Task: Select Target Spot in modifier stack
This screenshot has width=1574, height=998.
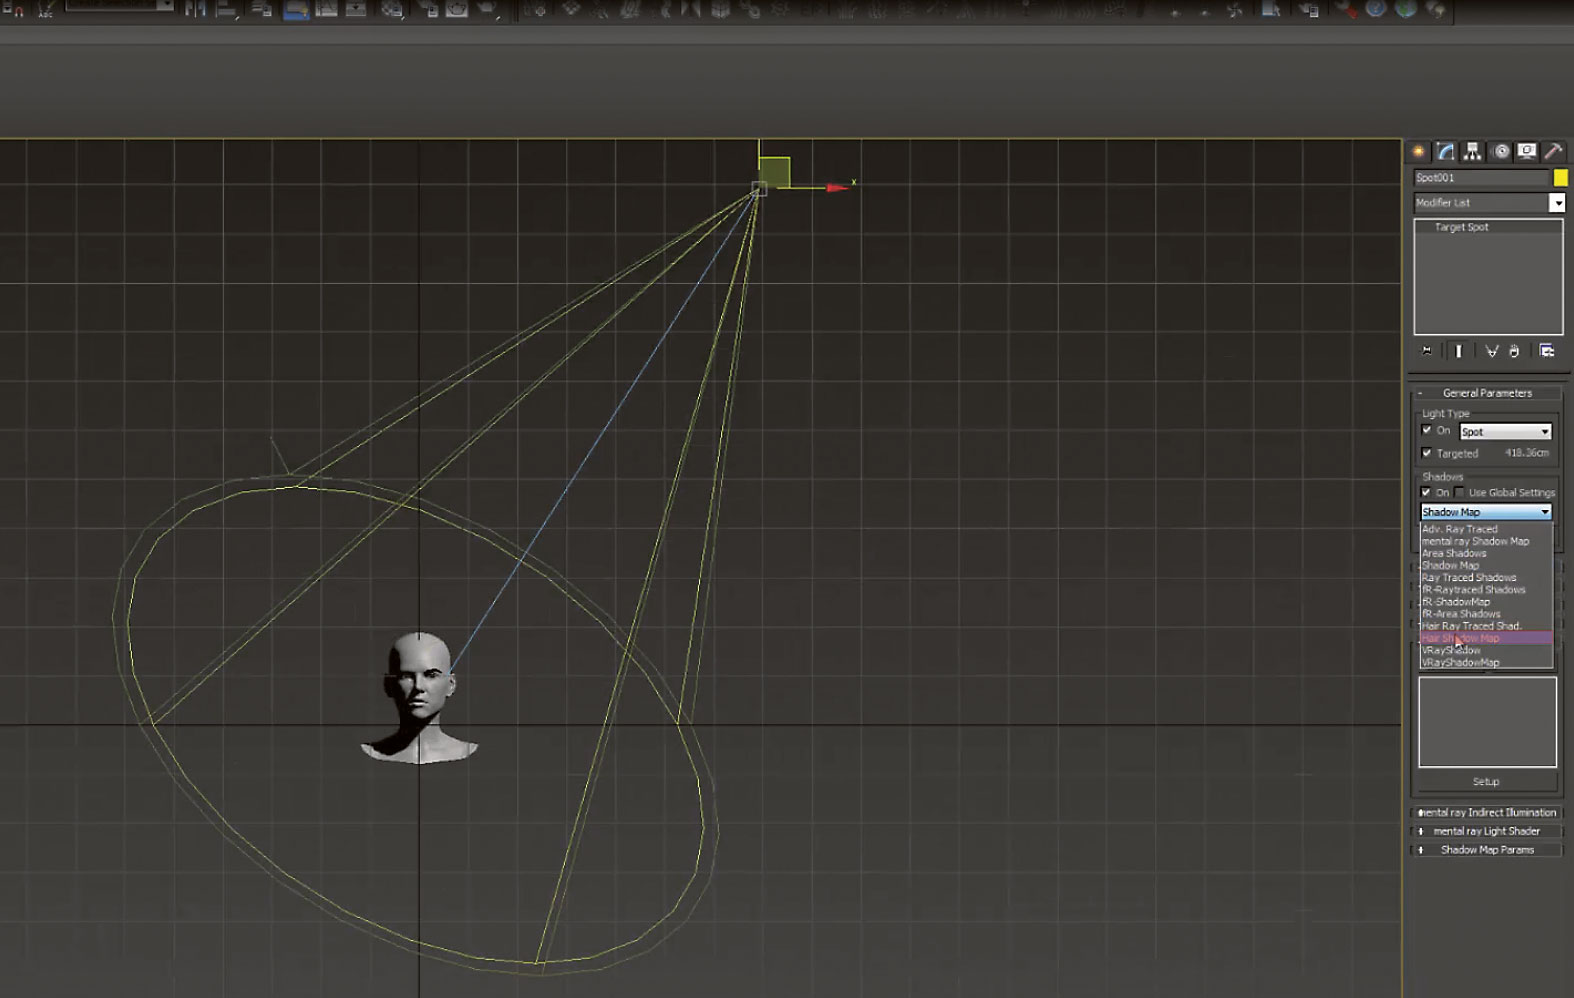Action: (1461, 227)
